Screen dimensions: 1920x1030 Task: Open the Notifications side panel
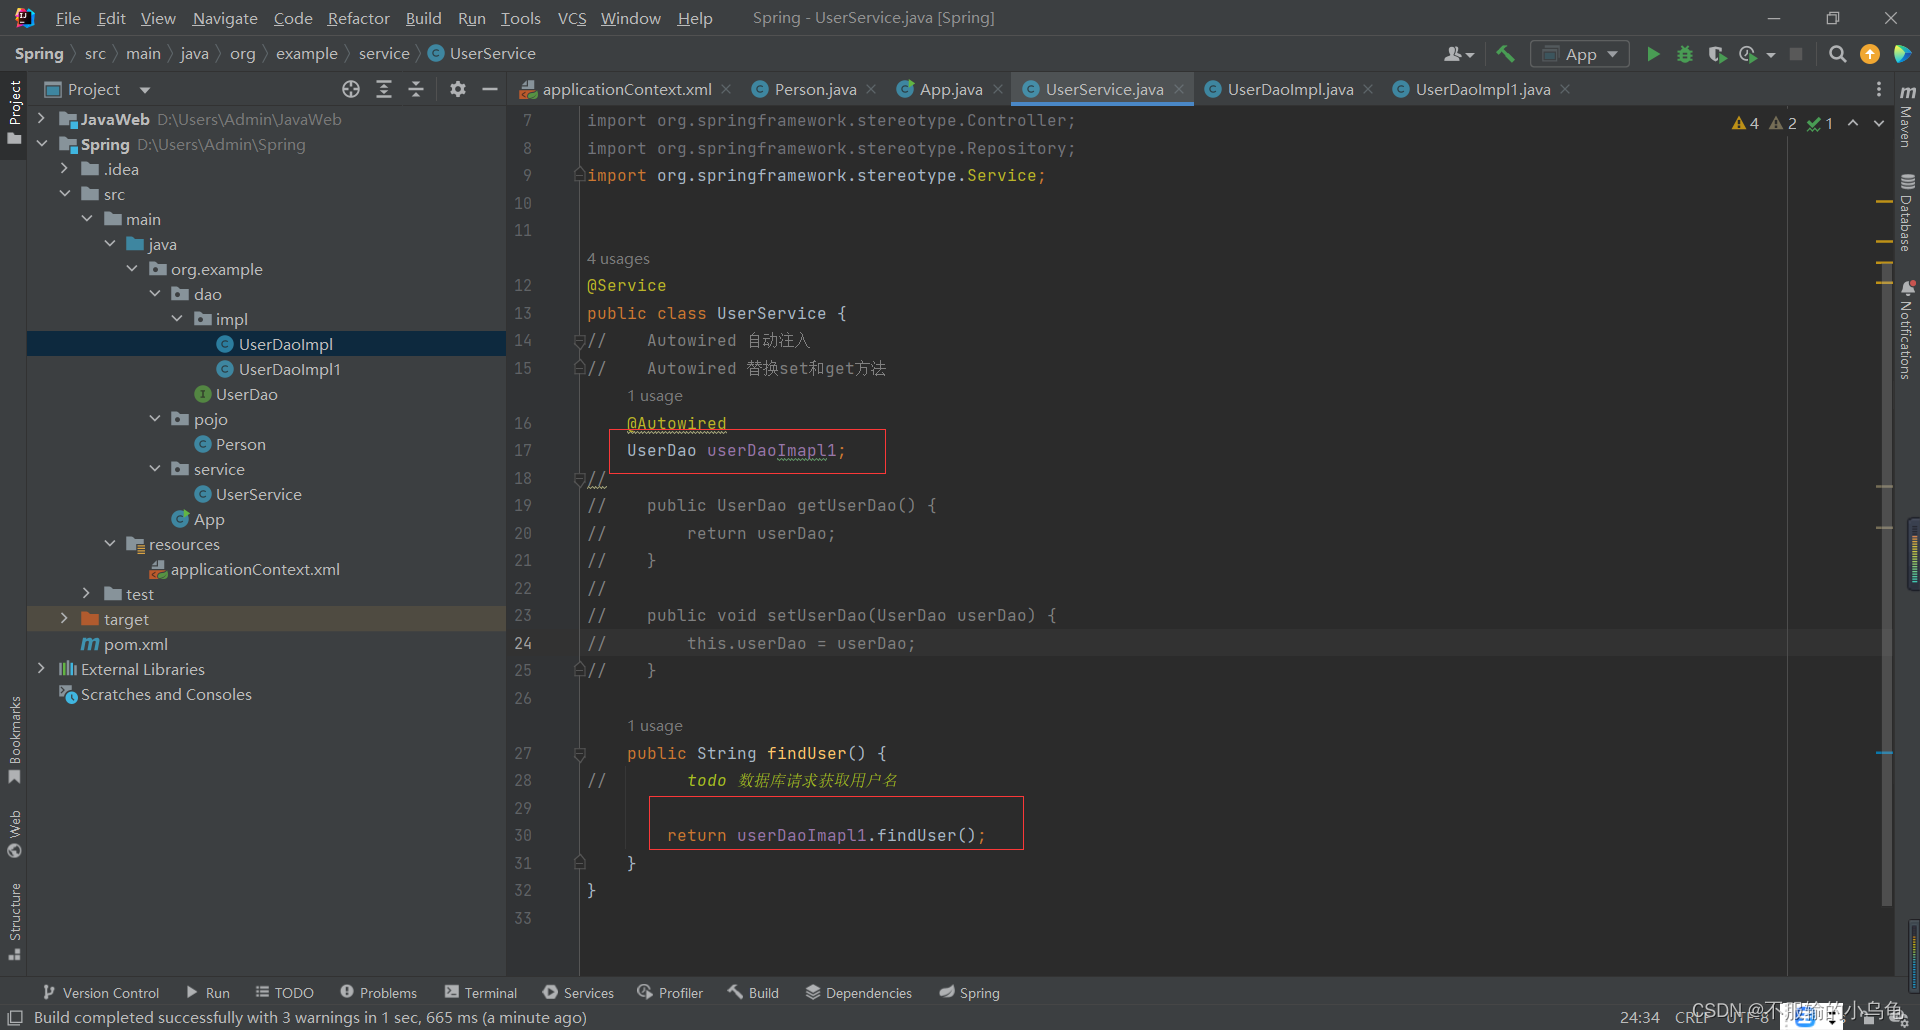[1907, 330]
